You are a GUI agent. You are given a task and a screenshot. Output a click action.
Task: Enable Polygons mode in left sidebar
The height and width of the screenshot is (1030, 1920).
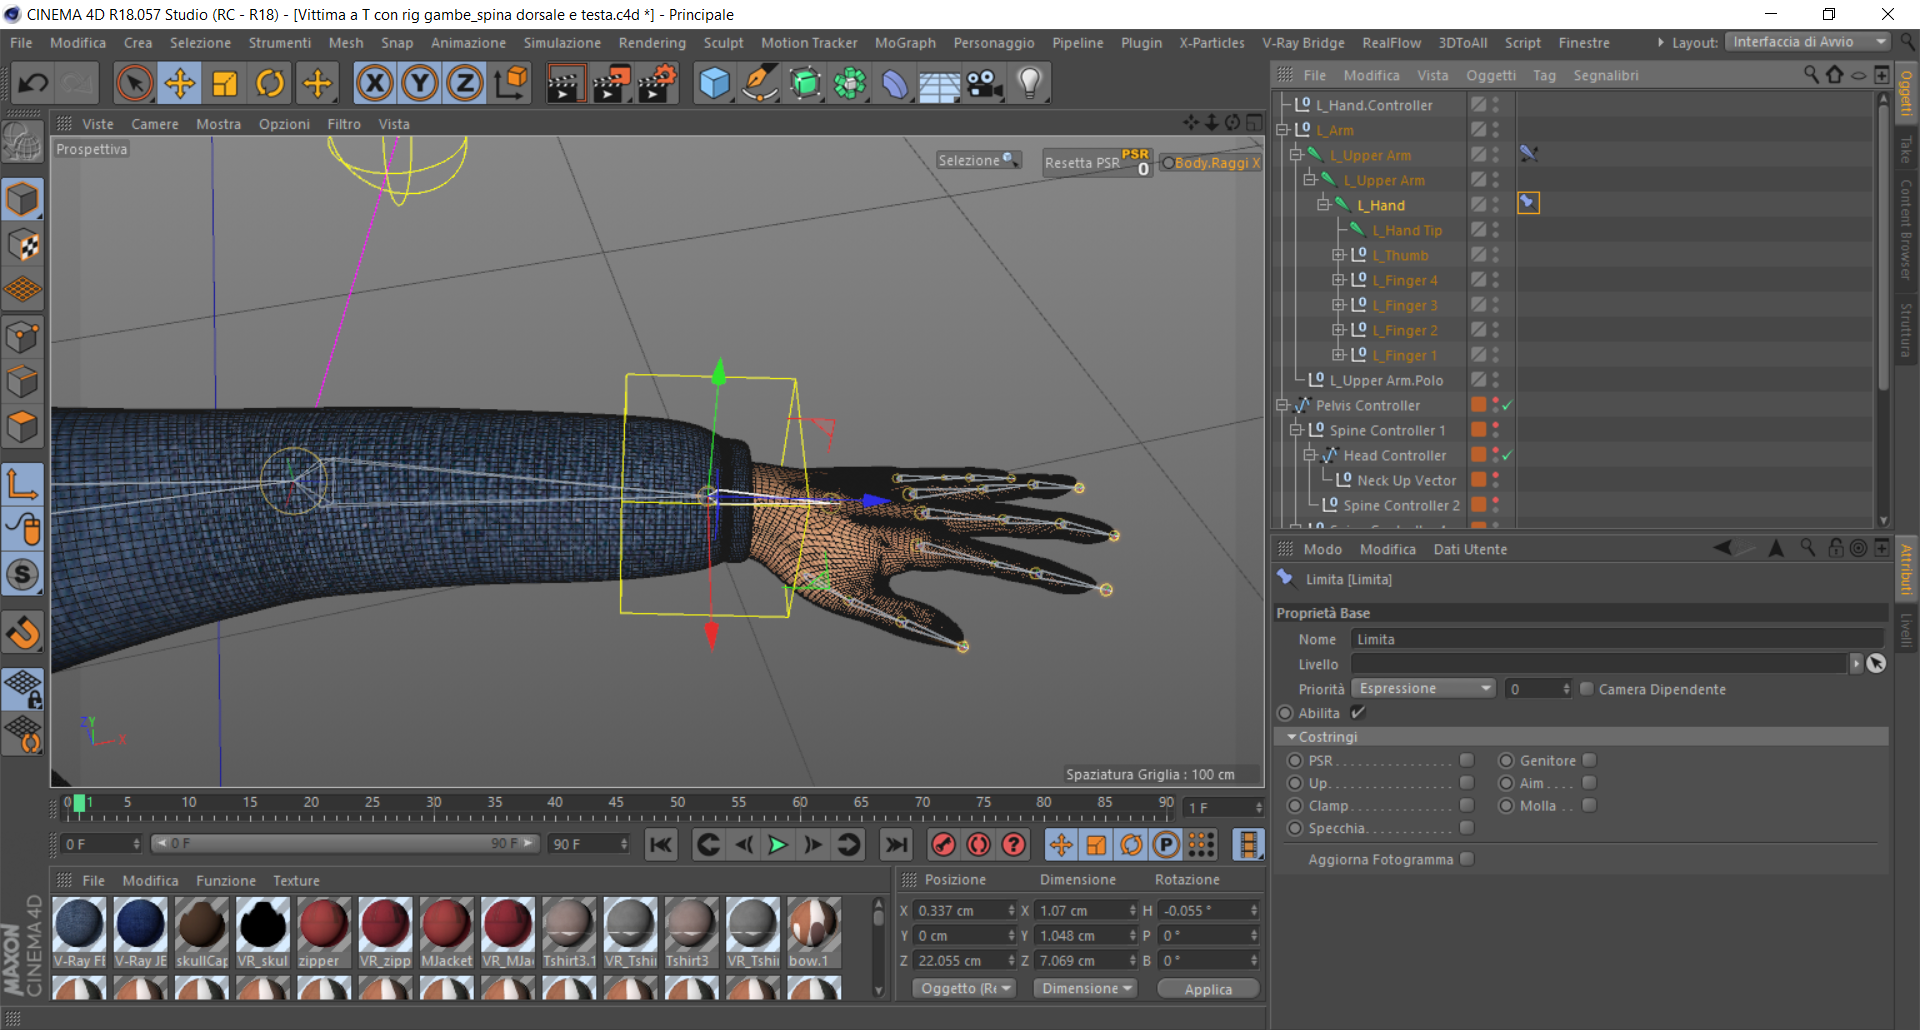23,427
